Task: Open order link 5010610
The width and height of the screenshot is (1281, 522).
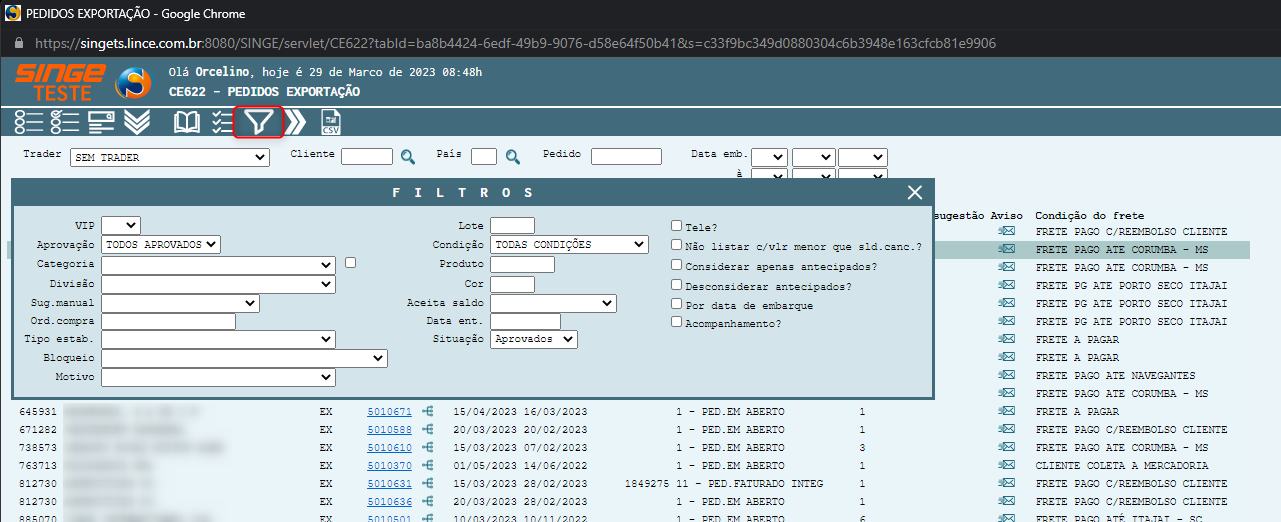Action: point(389,448)
